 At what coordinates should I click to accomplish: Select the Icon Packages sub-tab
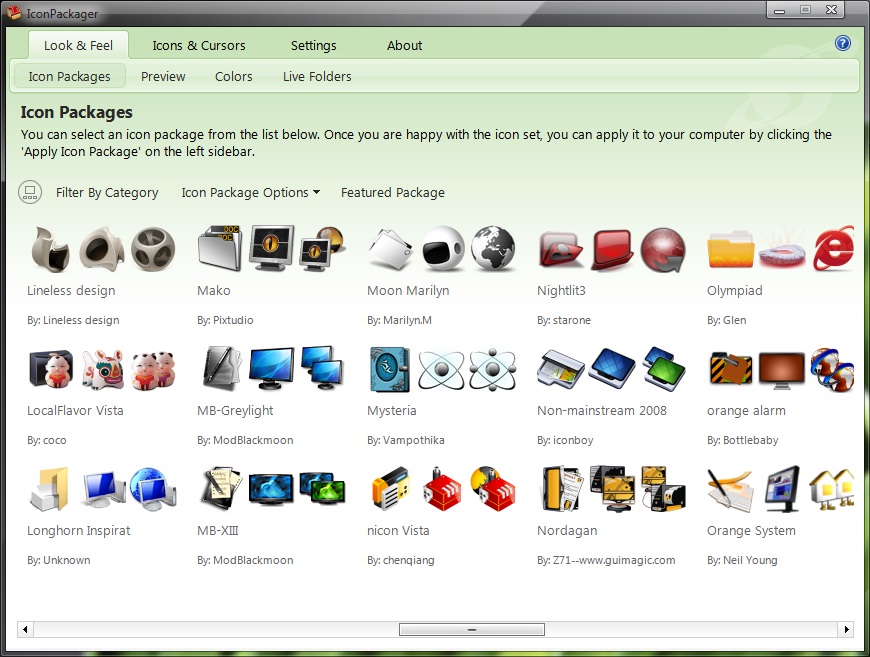(x=69, y=77)
